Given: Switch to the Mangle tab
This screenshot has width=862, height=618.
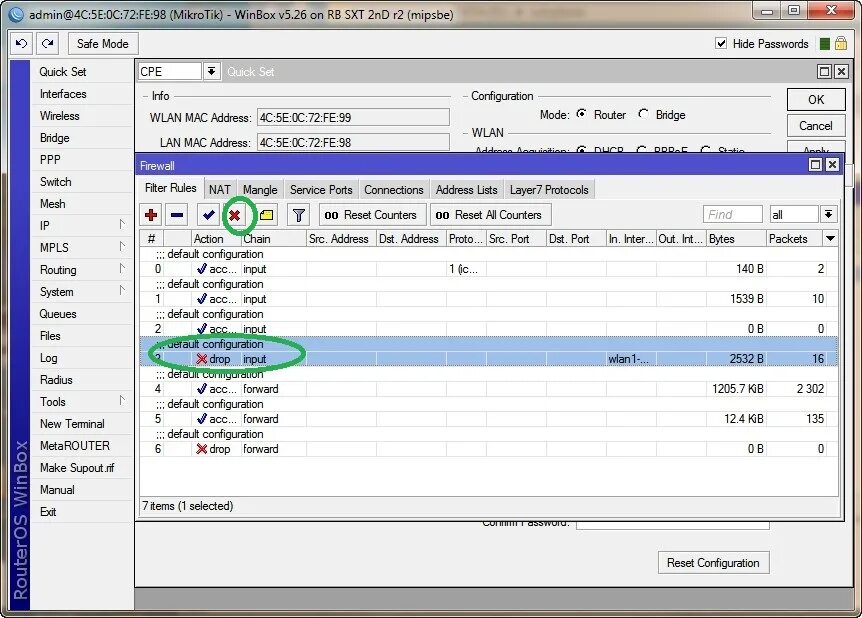Looking at the screenshot, I should 260,190.
